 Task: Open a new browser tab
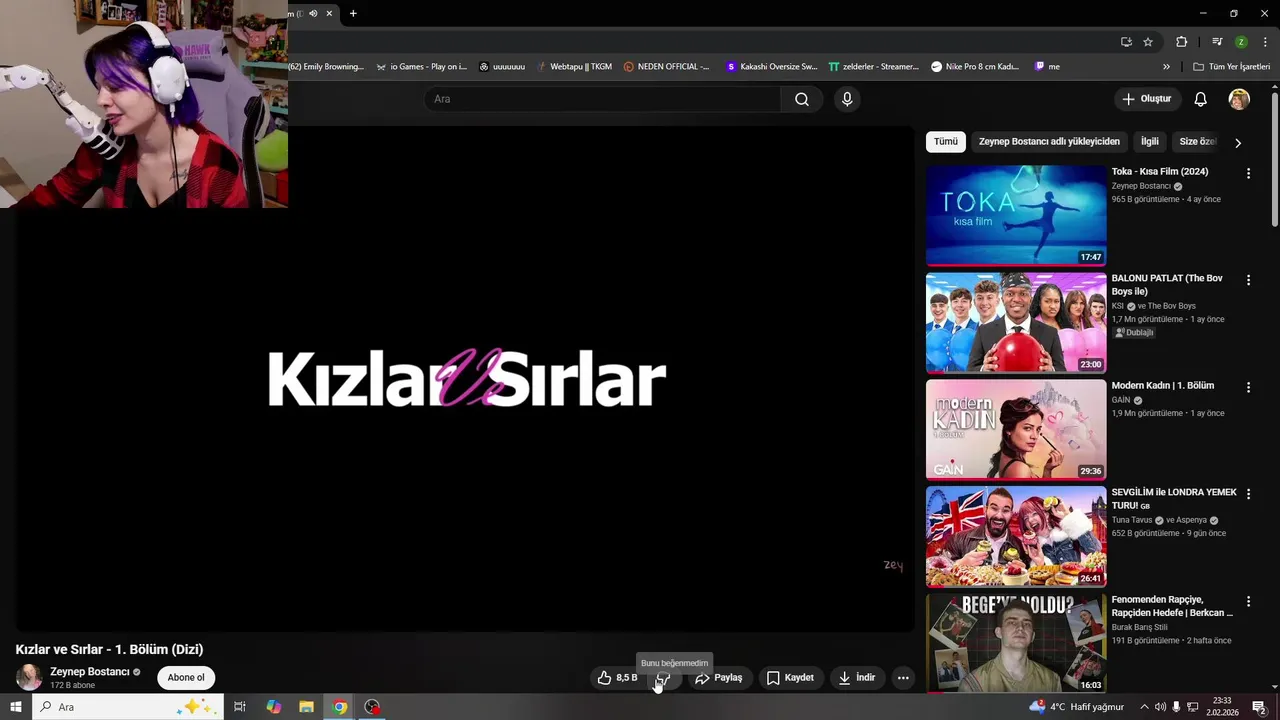353,13
